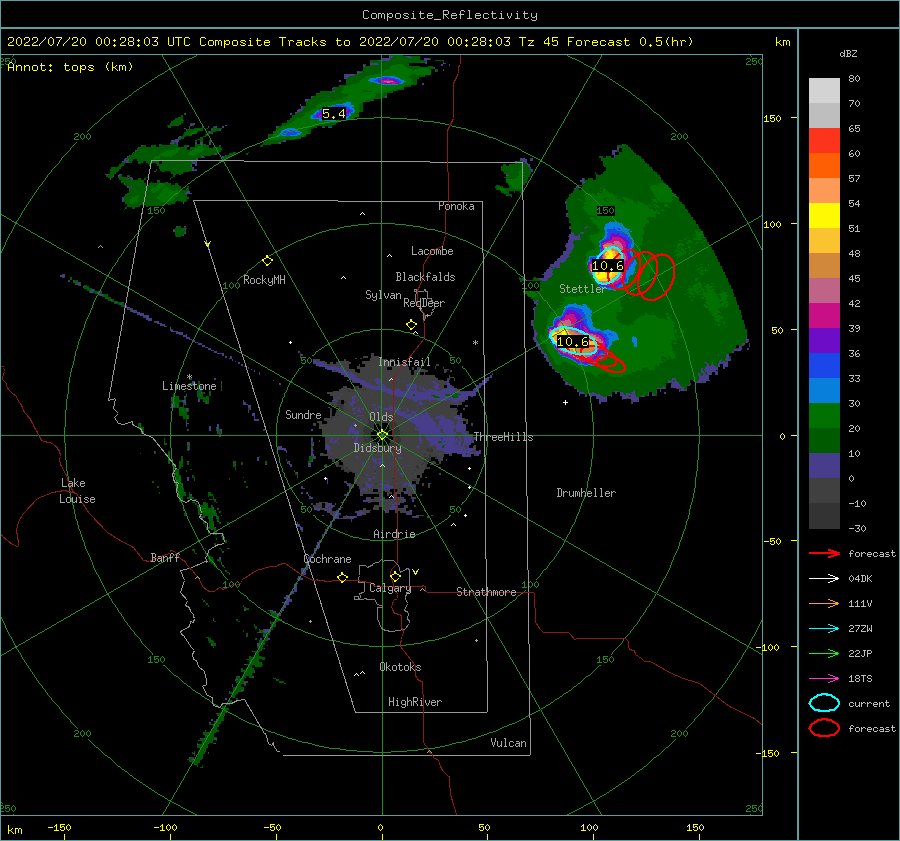Select the yellow 51-54 dBZ color swatch
The width and height of the screenshot is (900, 841).
coord(824,215)
